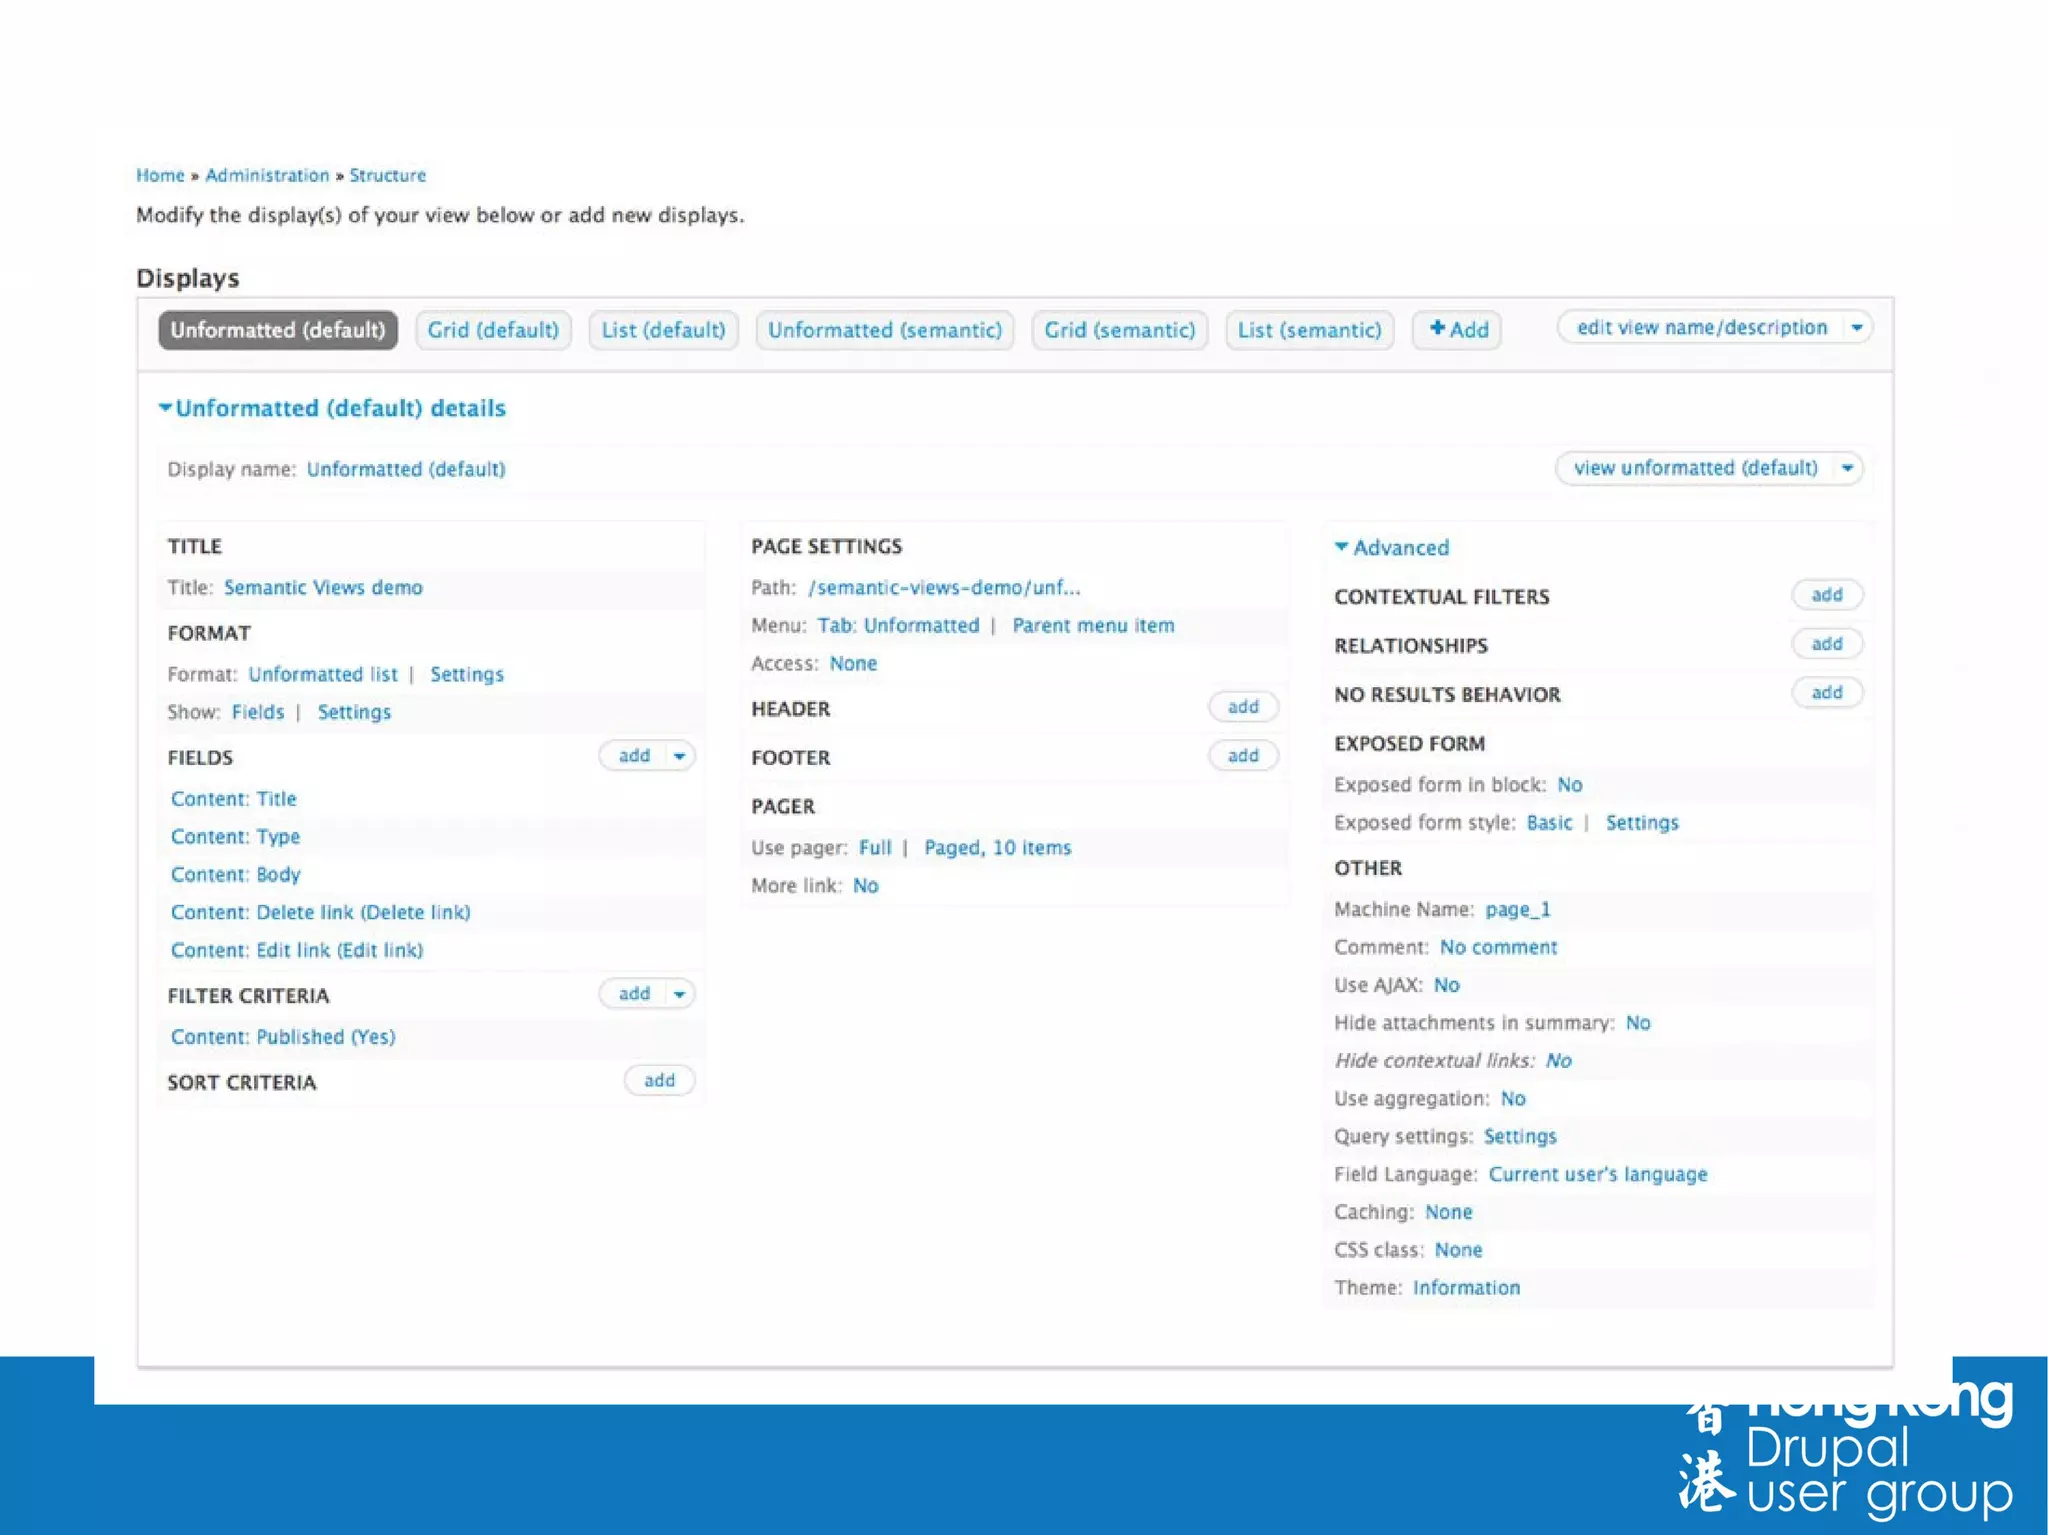Toggle the Use AJAX No setting
Screen dimensions: 2048x1535
1446,985
